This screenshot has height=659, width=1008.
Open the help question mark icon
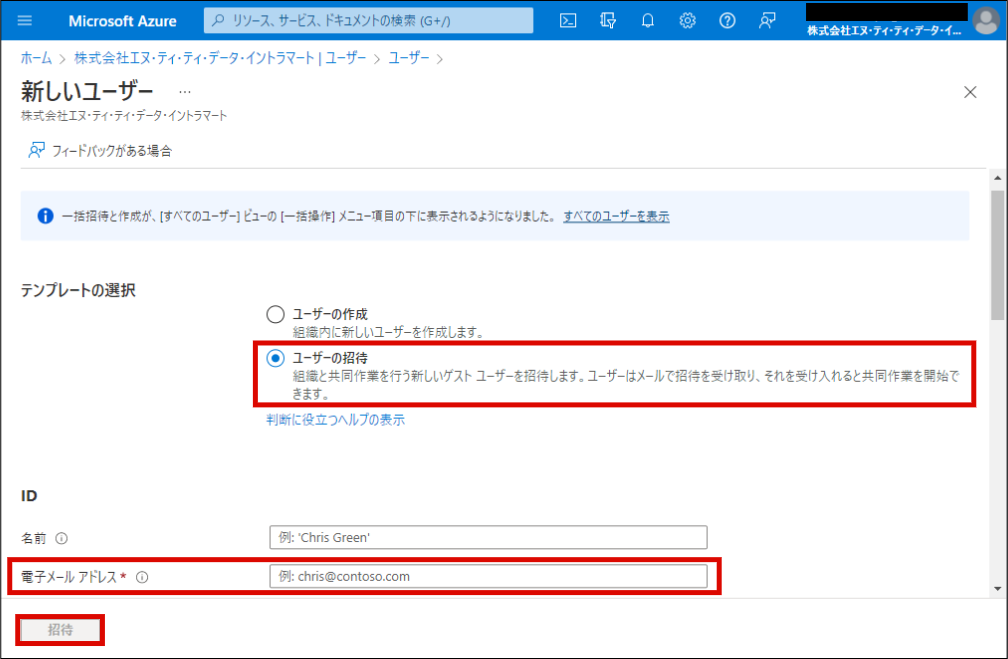point(727,21)
